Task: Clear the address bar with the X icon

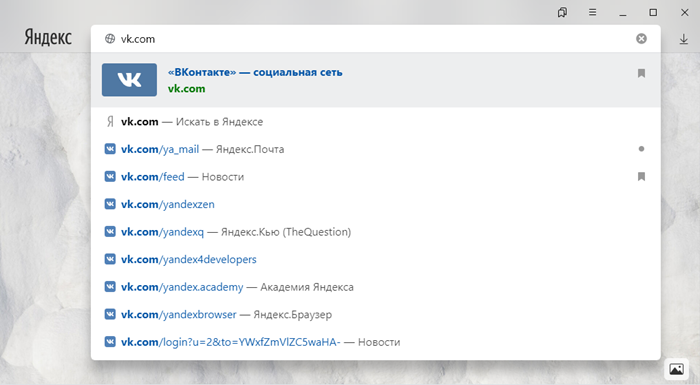Action: [x=641, y=39]
